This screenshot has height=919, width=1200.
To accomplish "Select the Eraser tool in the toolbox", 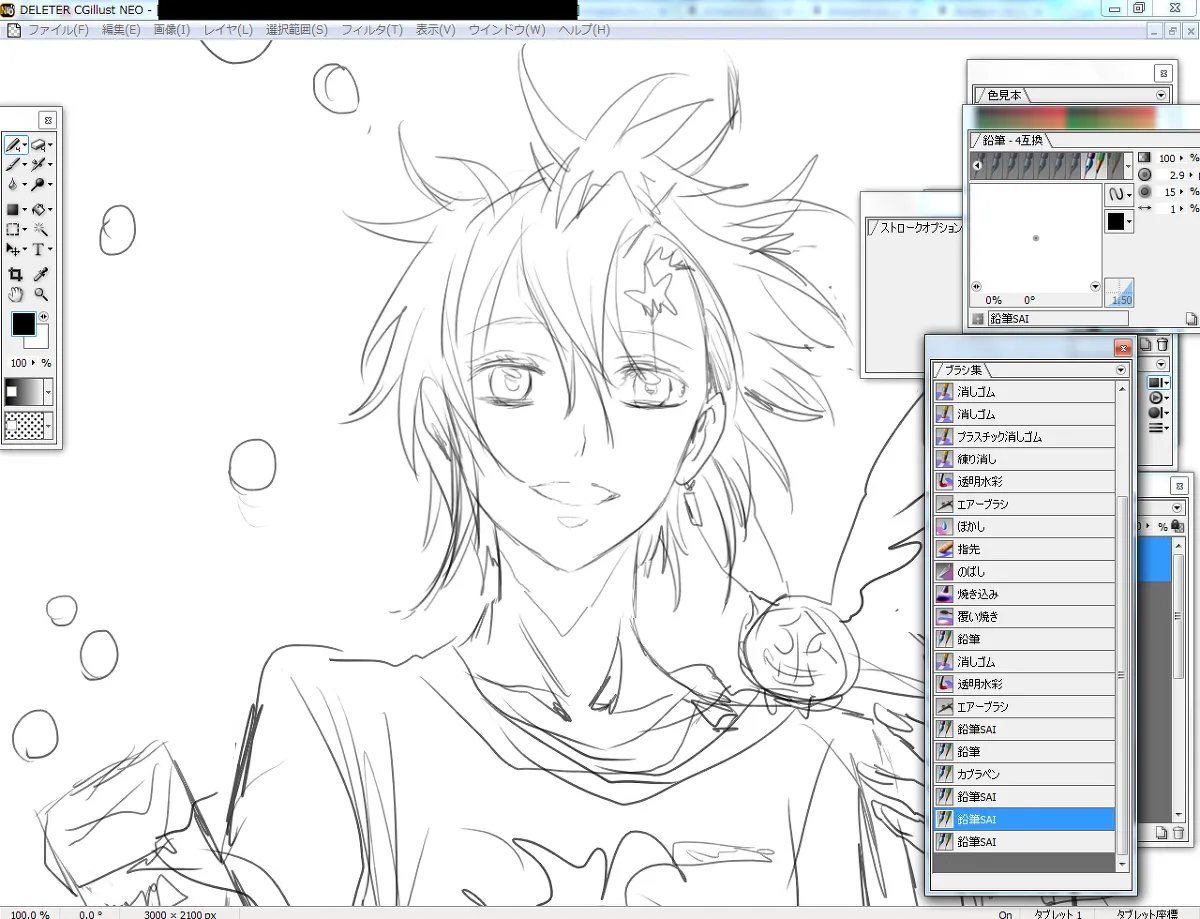I will (x=38, y=145).
